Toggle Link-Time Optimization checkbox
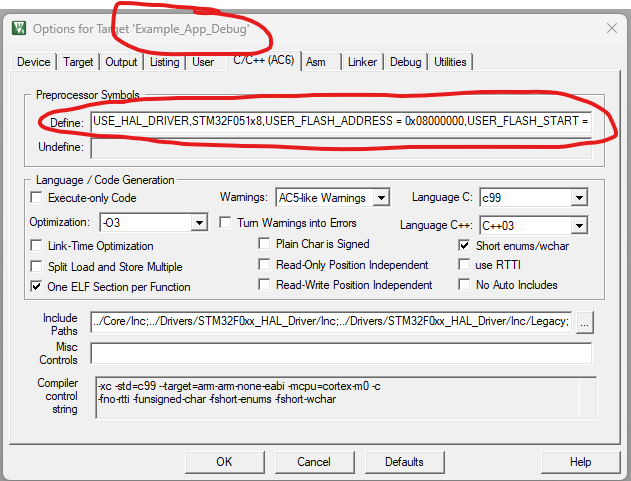The height and width of the screenshot is (481, 631). click(x=38, y=246)
